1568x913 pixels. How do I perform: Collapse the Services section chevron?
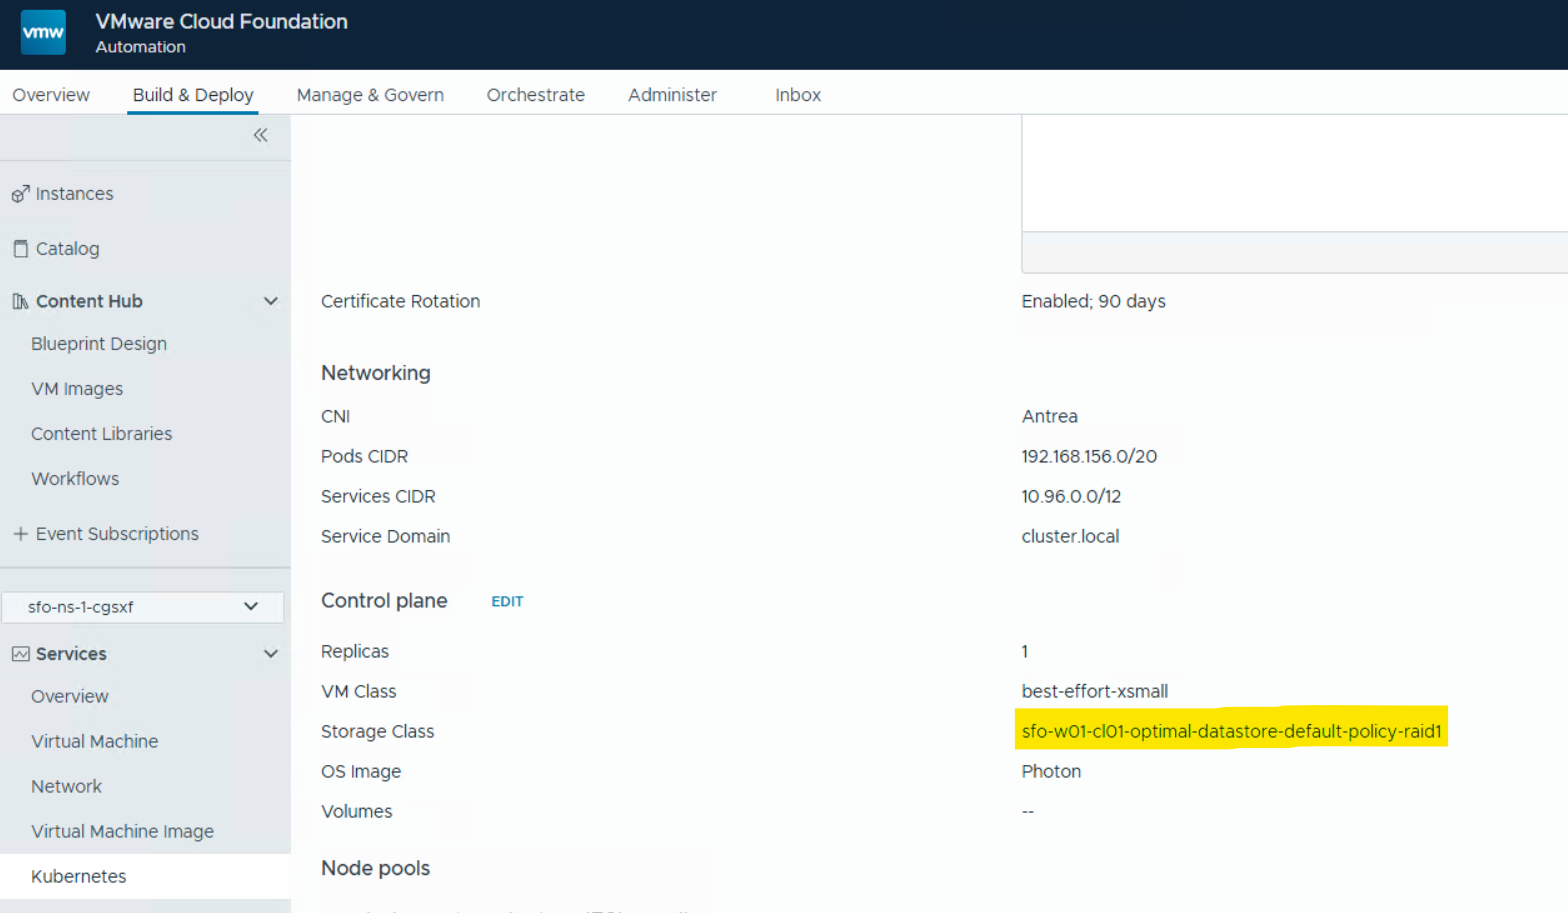tap(270, 654)
